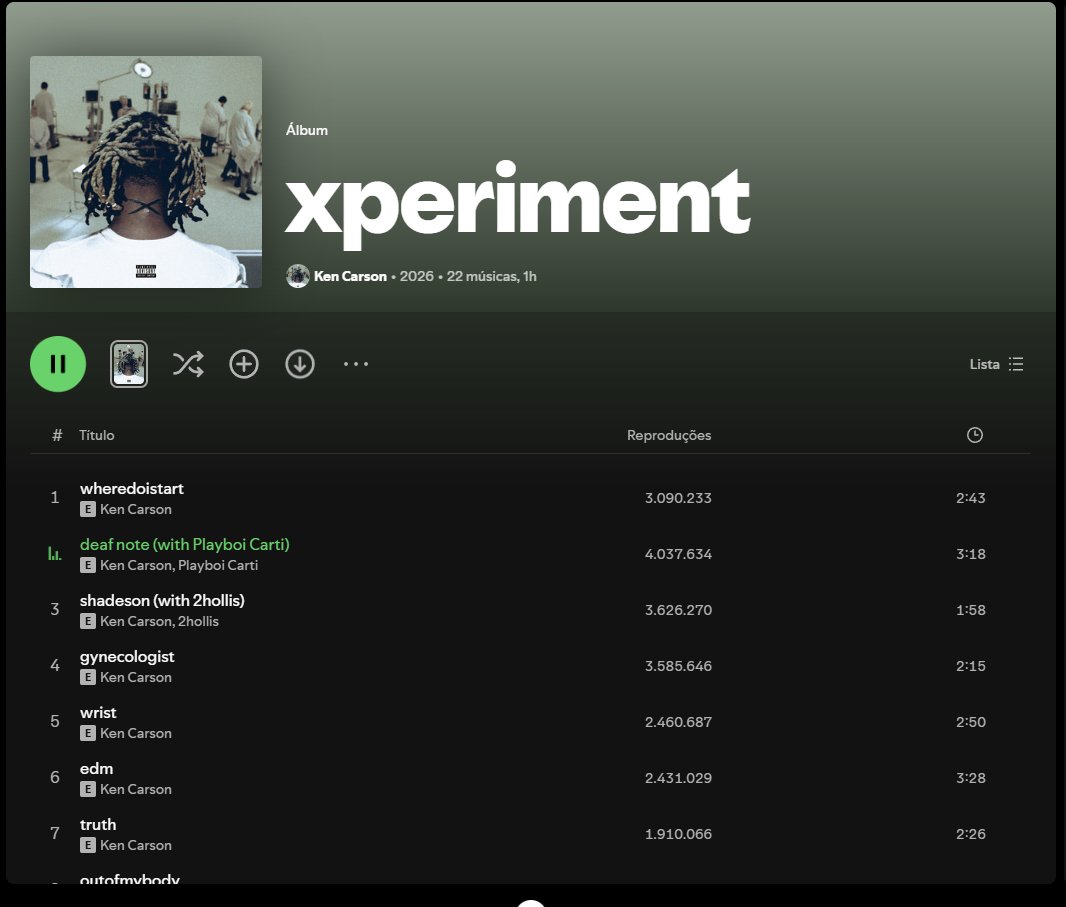Select the track gynecologist
1066x907 pixels.
[x=127, y=657]
